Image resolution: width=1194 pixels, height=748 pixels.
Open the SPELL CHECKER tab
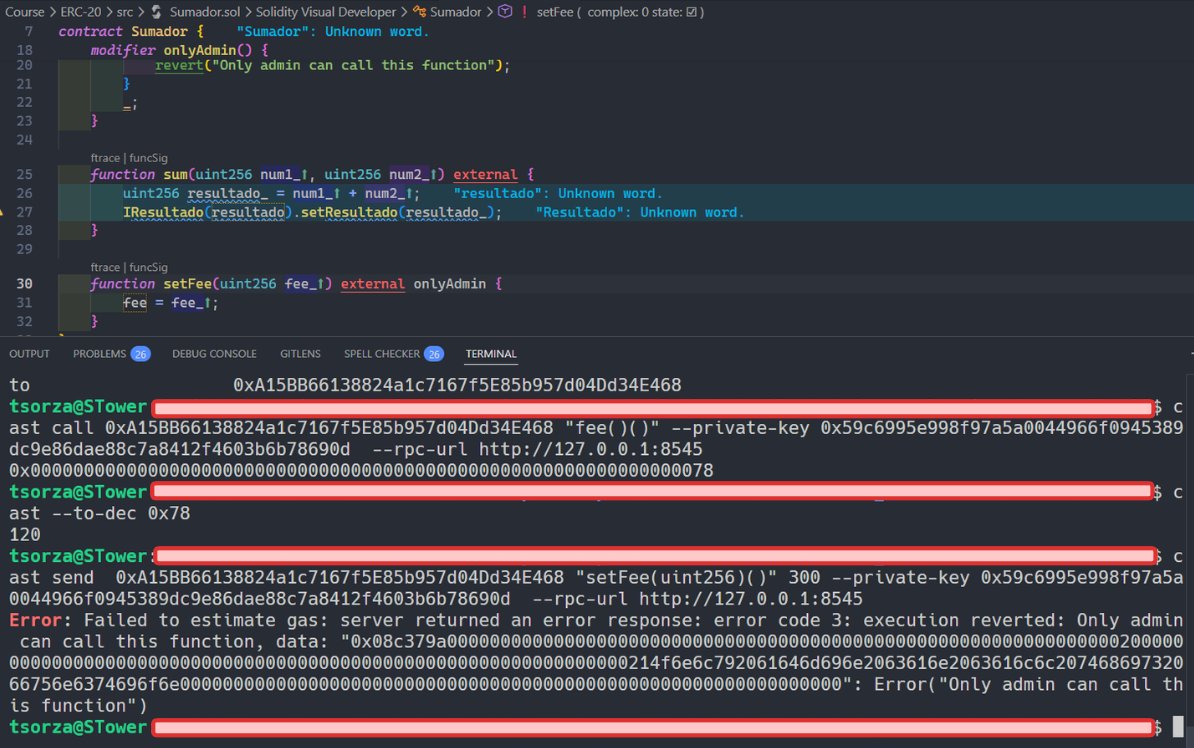click(x=382, y=353)
